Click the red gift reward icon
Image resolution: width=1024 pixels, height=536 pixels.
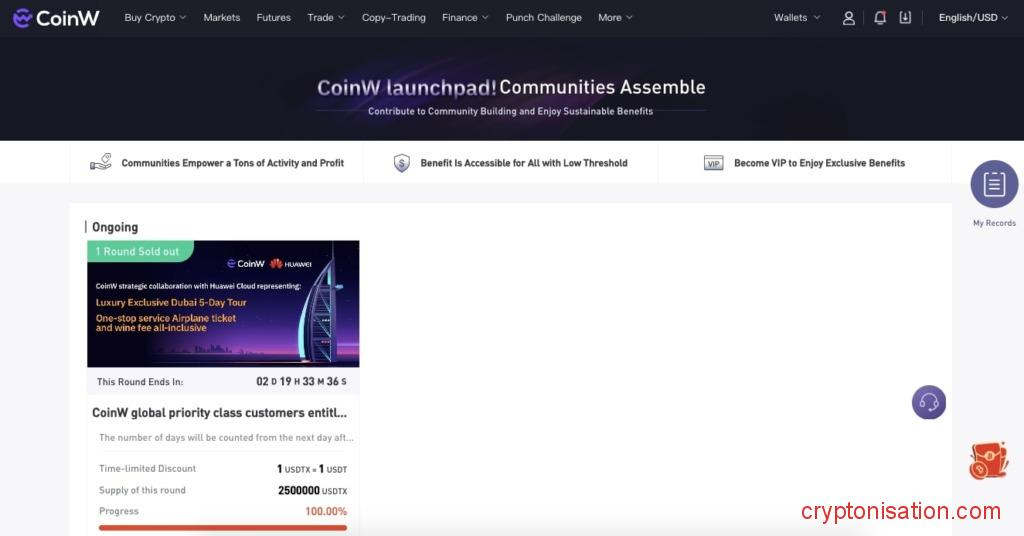tap(988, 461)
